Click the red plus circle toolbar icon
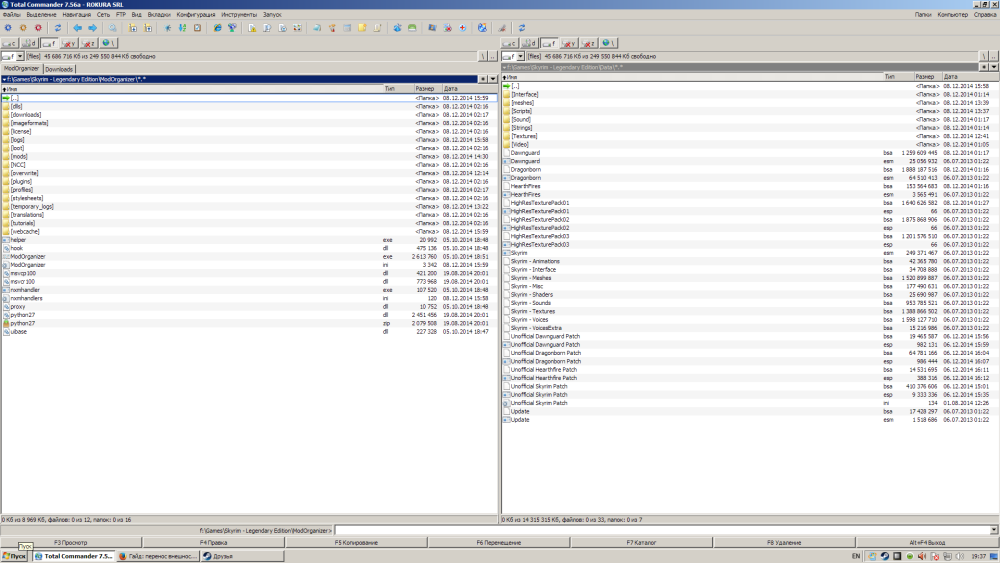The image size is (1000, 563). click(x=462, y=28)
